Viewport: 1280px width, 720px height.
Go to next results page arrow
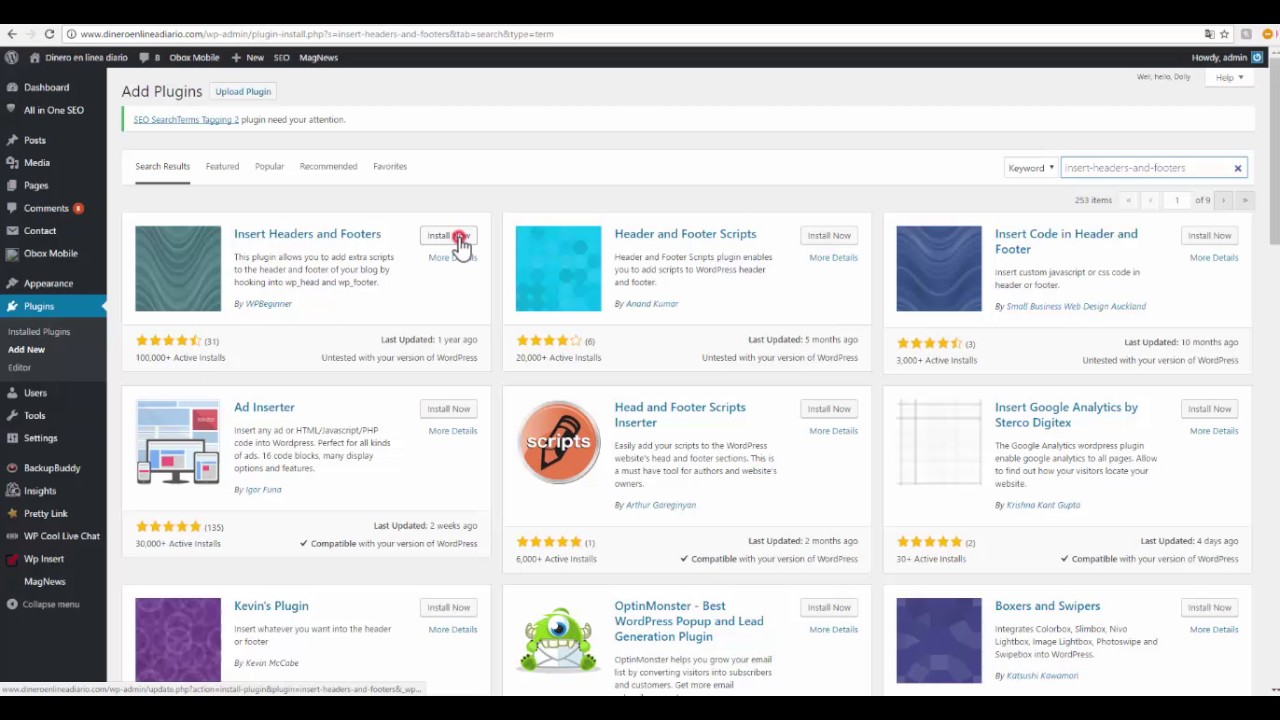[1222, 200]
